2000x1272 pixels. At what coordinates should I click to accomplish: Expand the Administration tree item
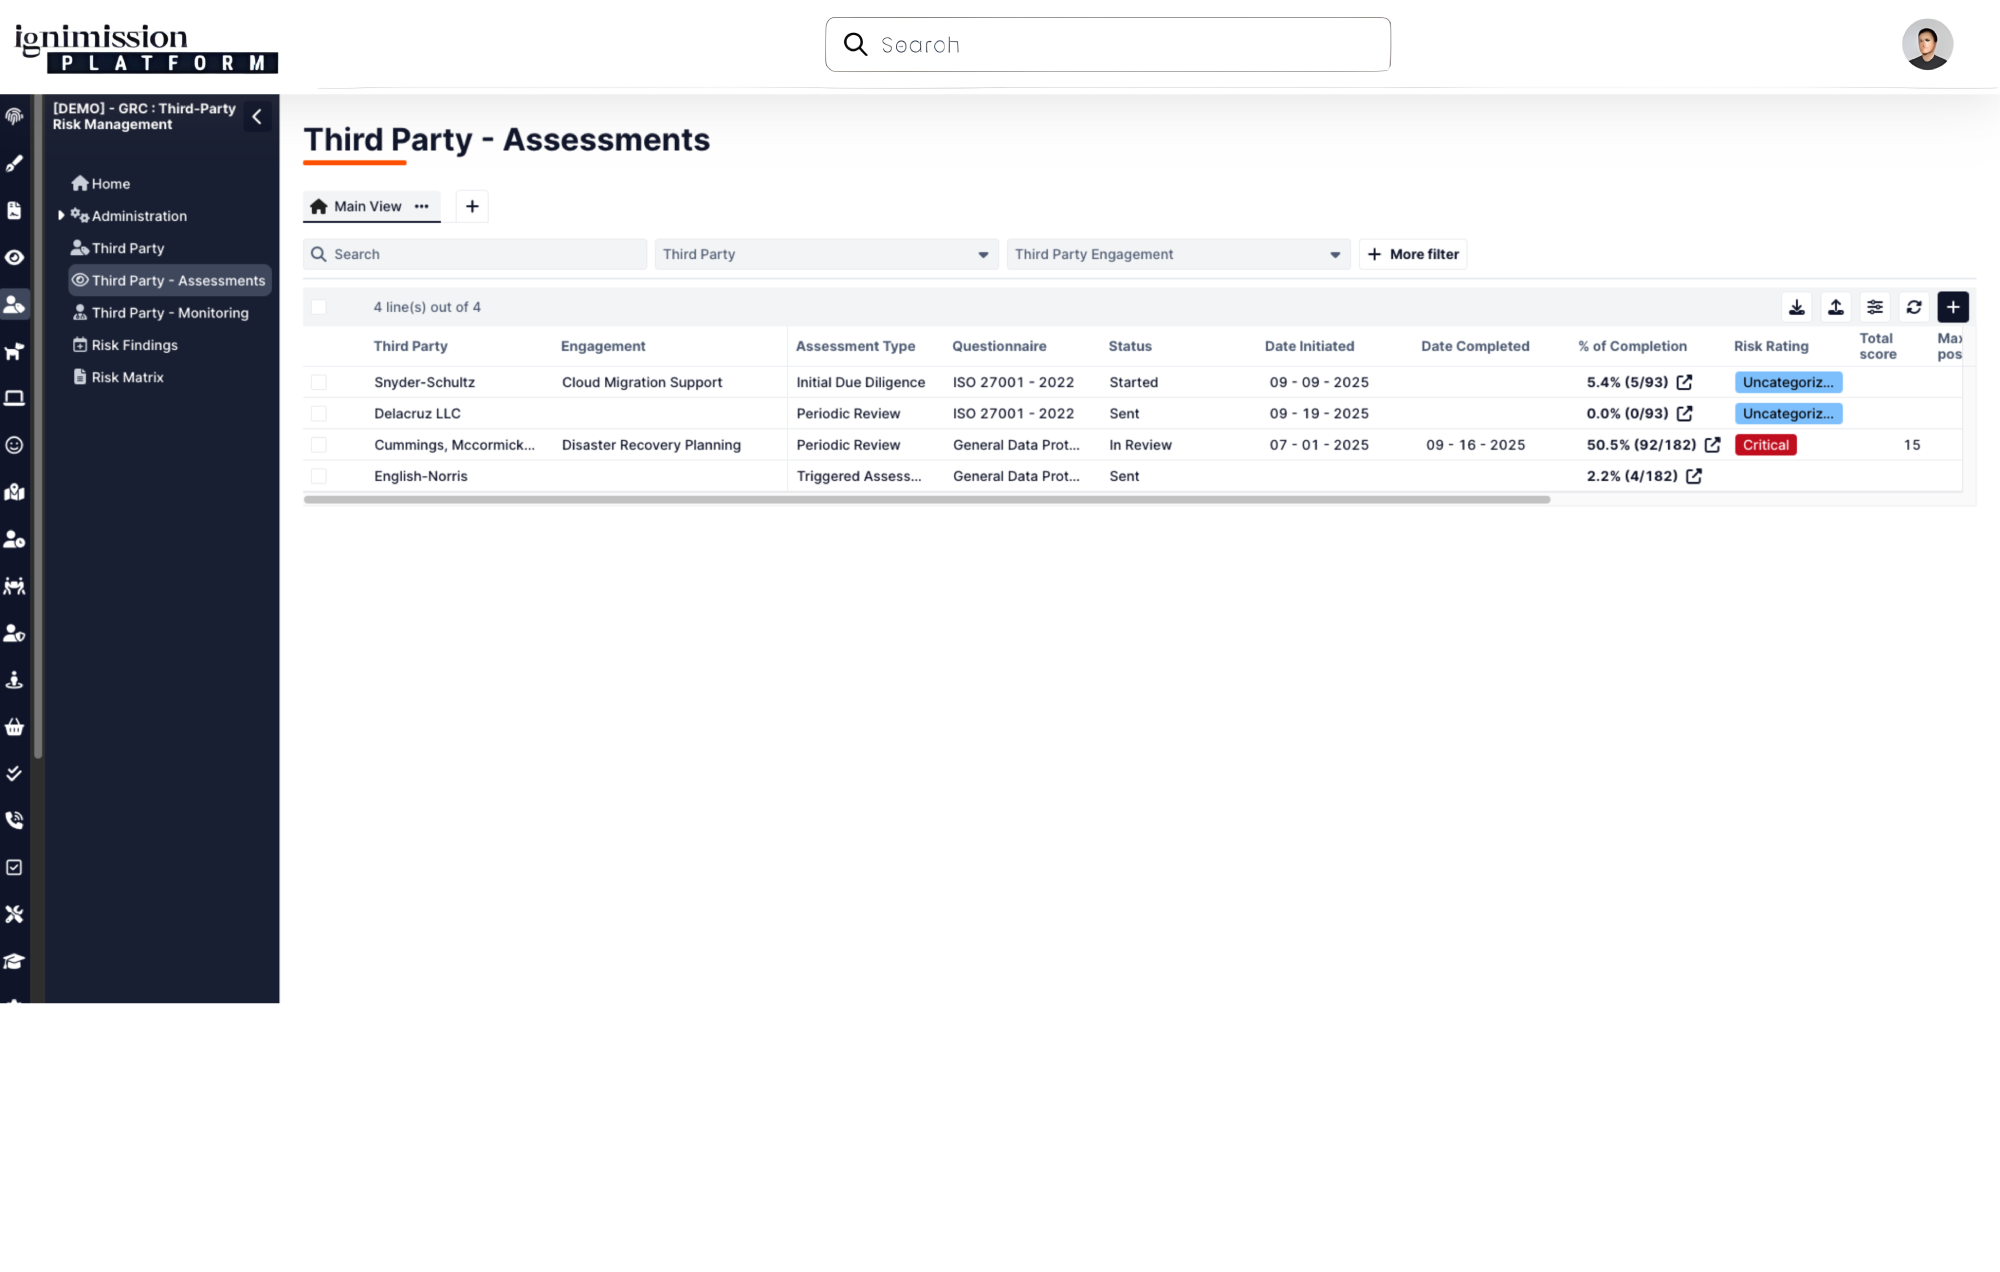(x=61, y=216)
